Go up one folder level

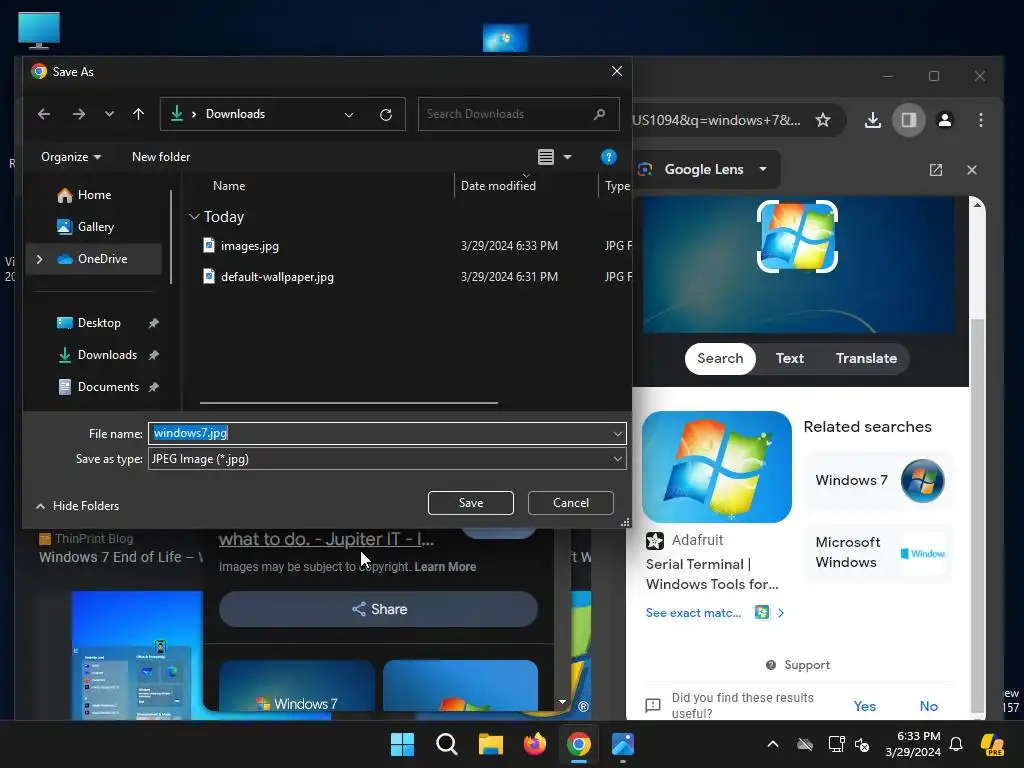click(138, 114)
